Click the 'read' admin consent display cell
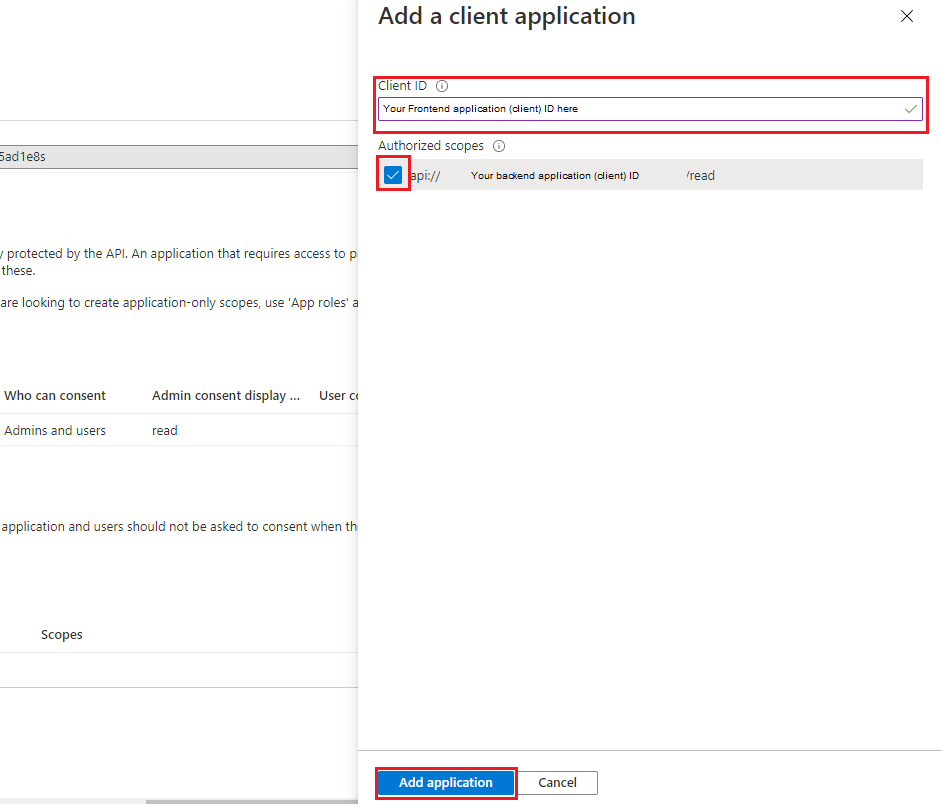942x804 pixels. (165, 430)
